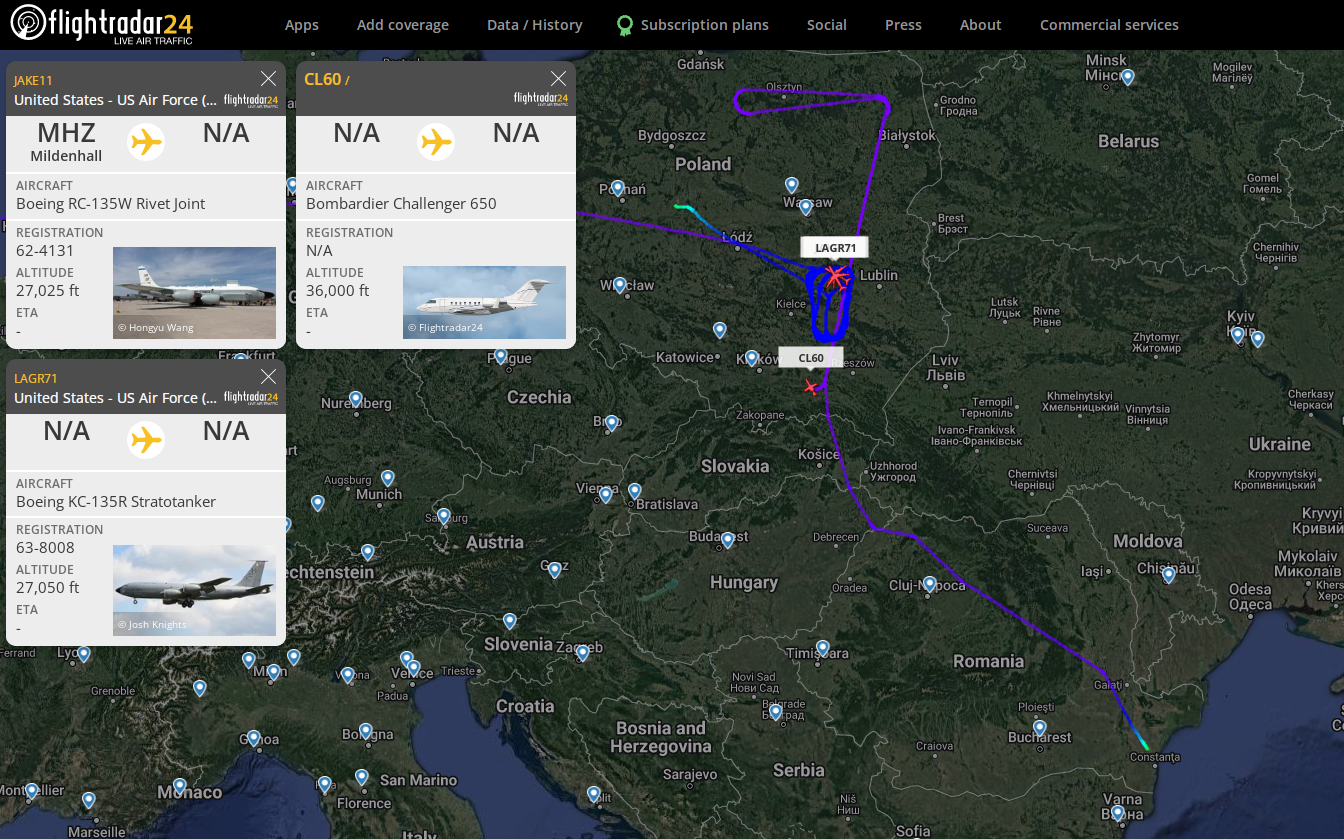1344x839 pixels.
Task: Click the green Subscription plans badge icon
Action: click(x=625, y=25)
